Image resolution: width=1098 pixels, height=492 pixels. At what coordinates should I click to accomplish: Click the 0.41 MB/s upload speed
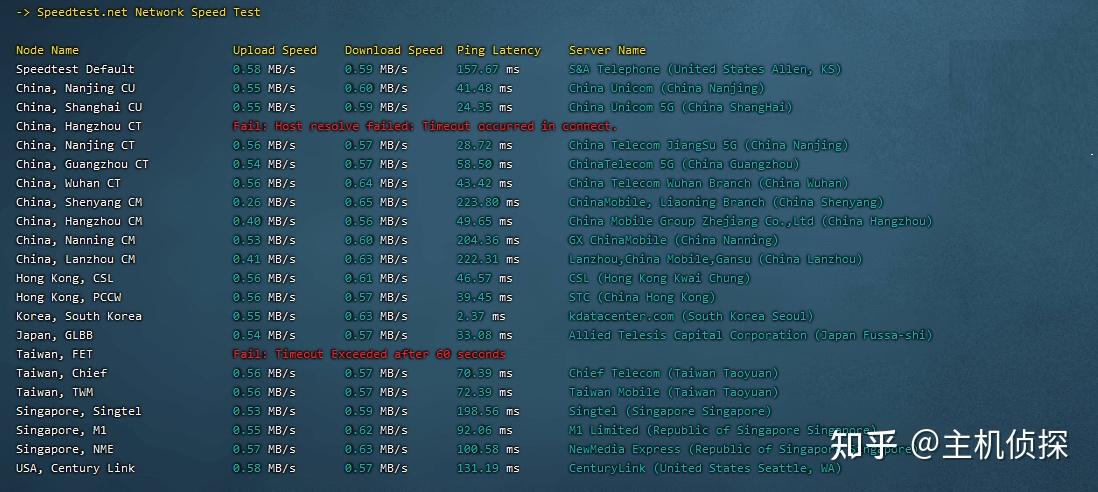tap(264, 258)
